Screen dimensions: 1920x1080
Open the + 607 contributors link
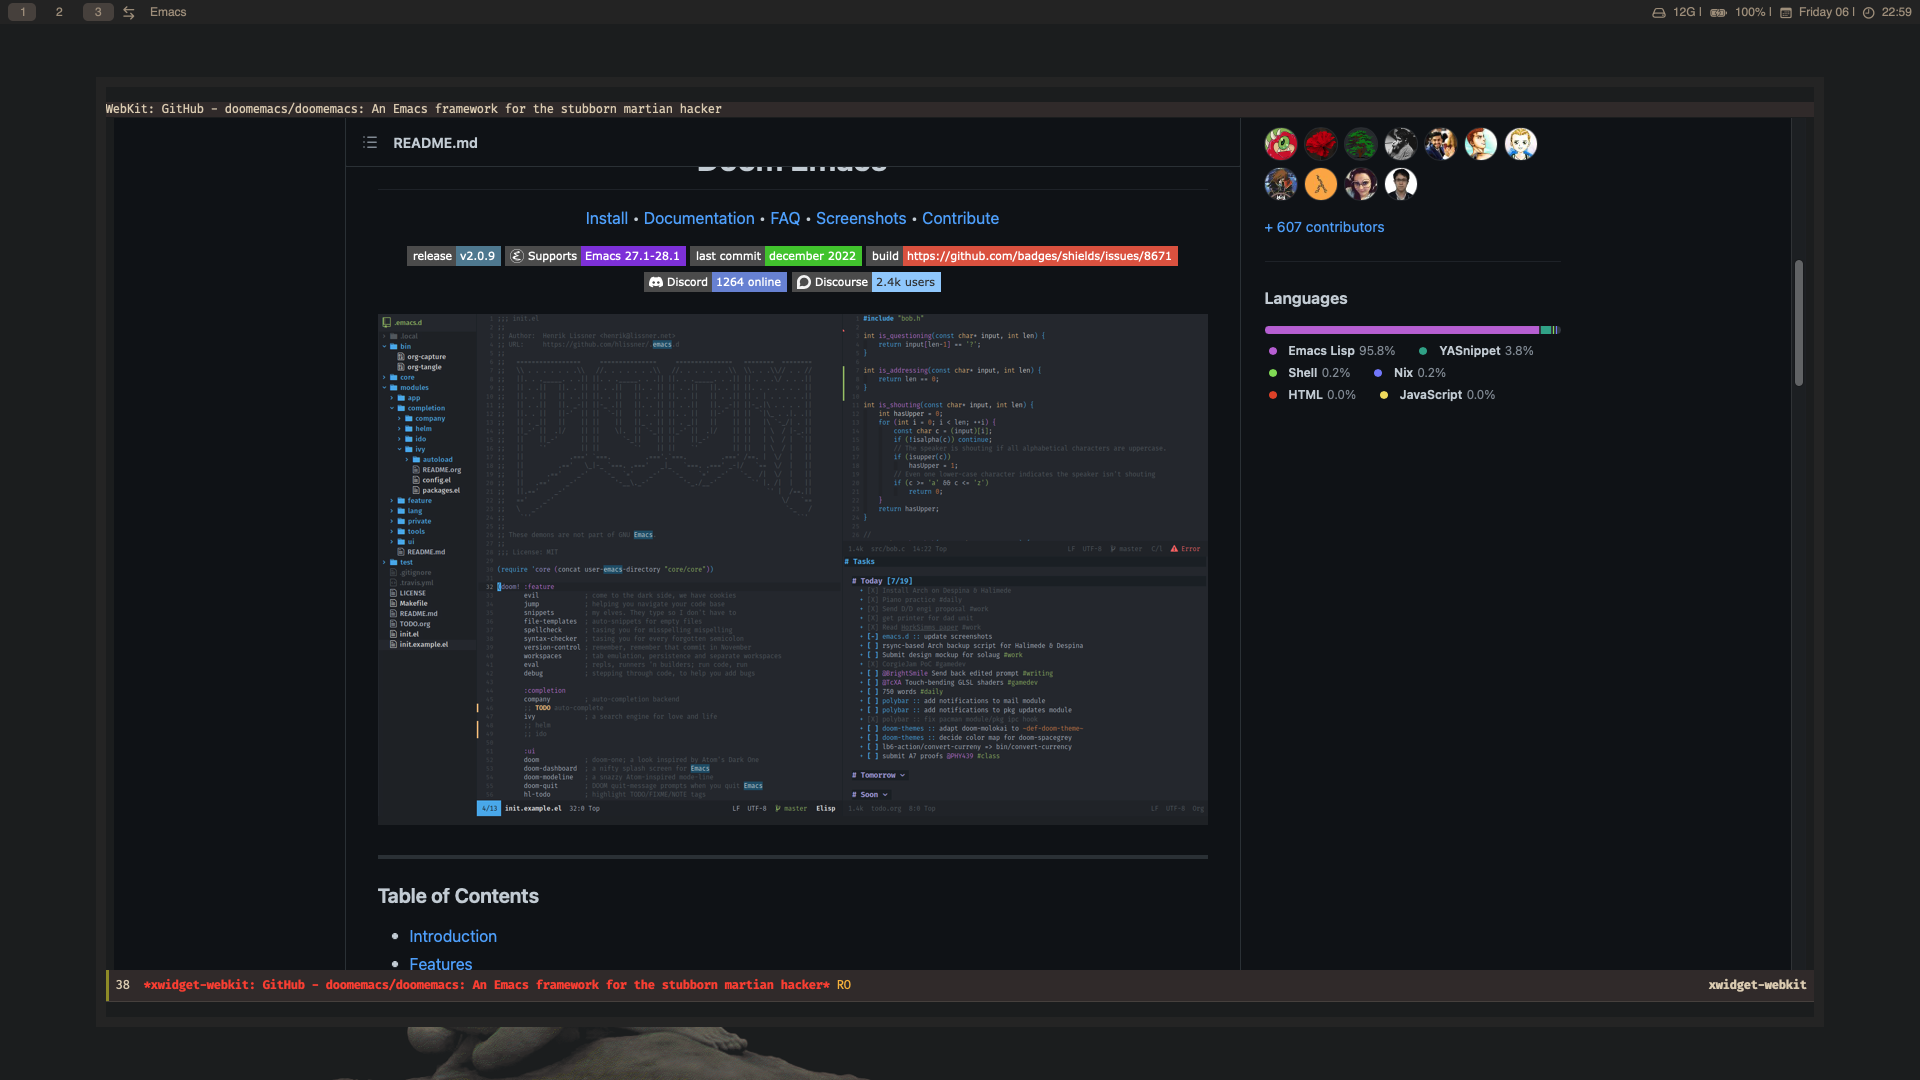(1324, 227)
